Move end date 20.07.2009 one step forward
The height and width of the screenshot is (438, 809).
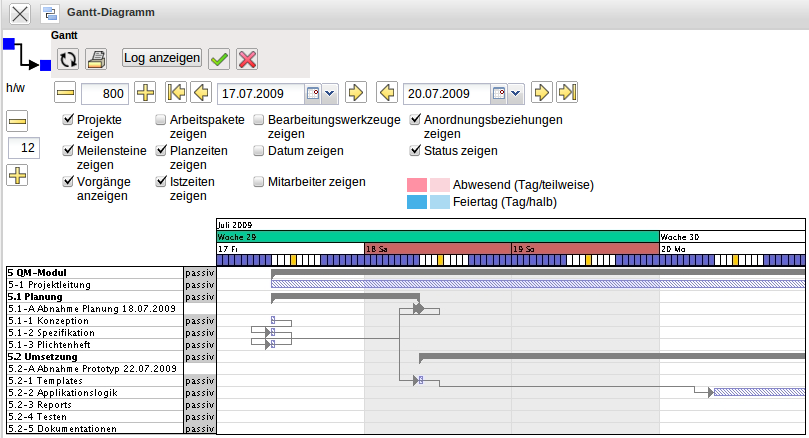click(541, 93)
